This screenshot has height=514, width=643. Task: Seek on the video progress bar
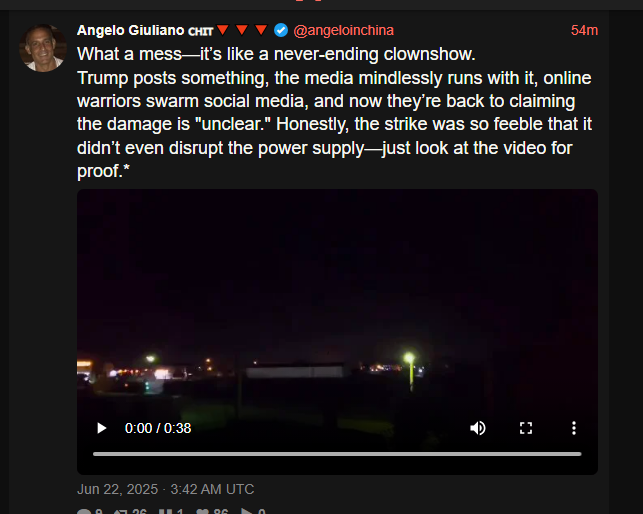click(337, 454)
